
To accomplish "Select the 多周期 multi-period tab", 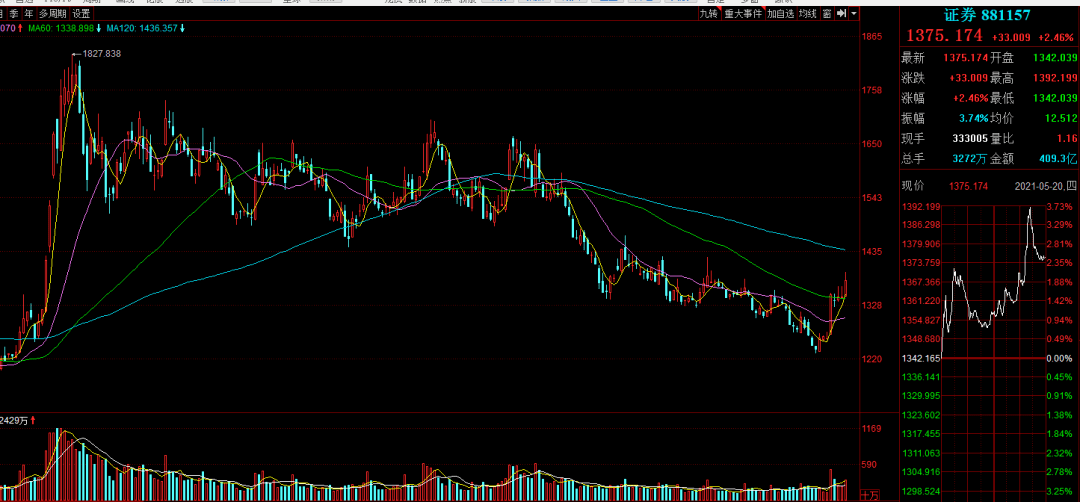I will [x=52, y=14].
